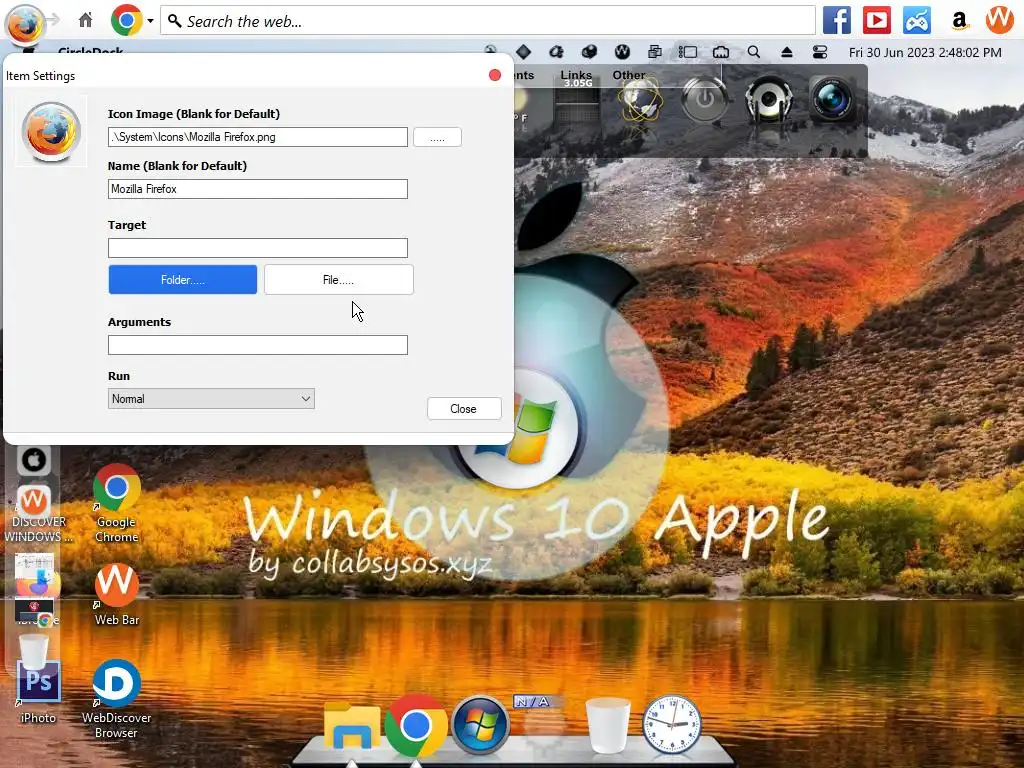Click the network port icon in menu bar
This screenshot has height=768, width=1024.
tap(721, 52)
